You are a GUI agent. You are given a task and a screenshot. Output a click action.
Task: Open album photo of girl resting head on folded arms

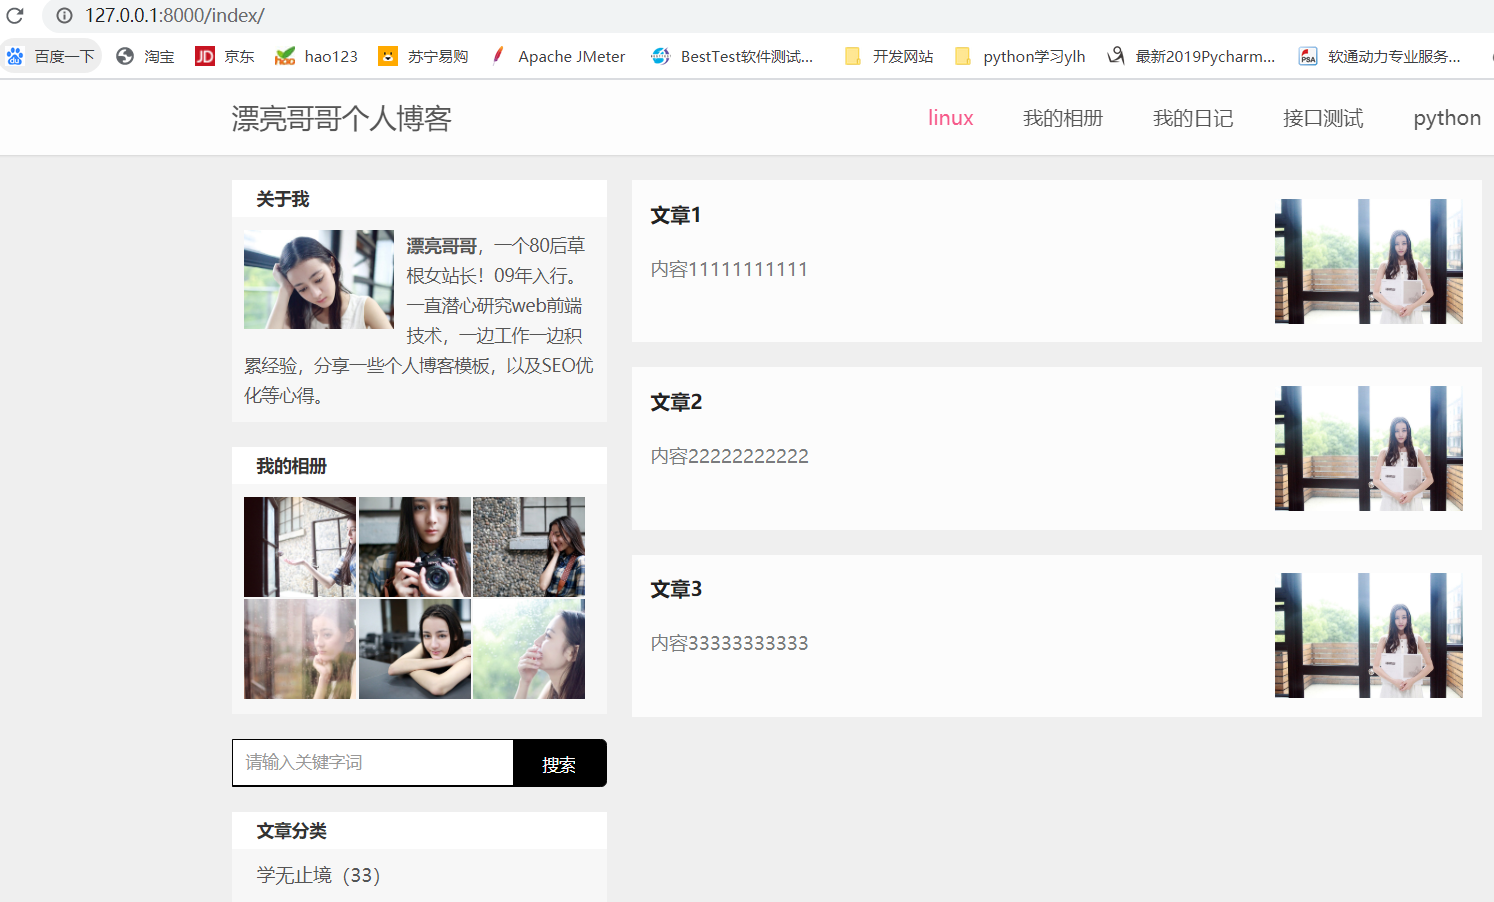pyautogui.click(x=415, y=649)
